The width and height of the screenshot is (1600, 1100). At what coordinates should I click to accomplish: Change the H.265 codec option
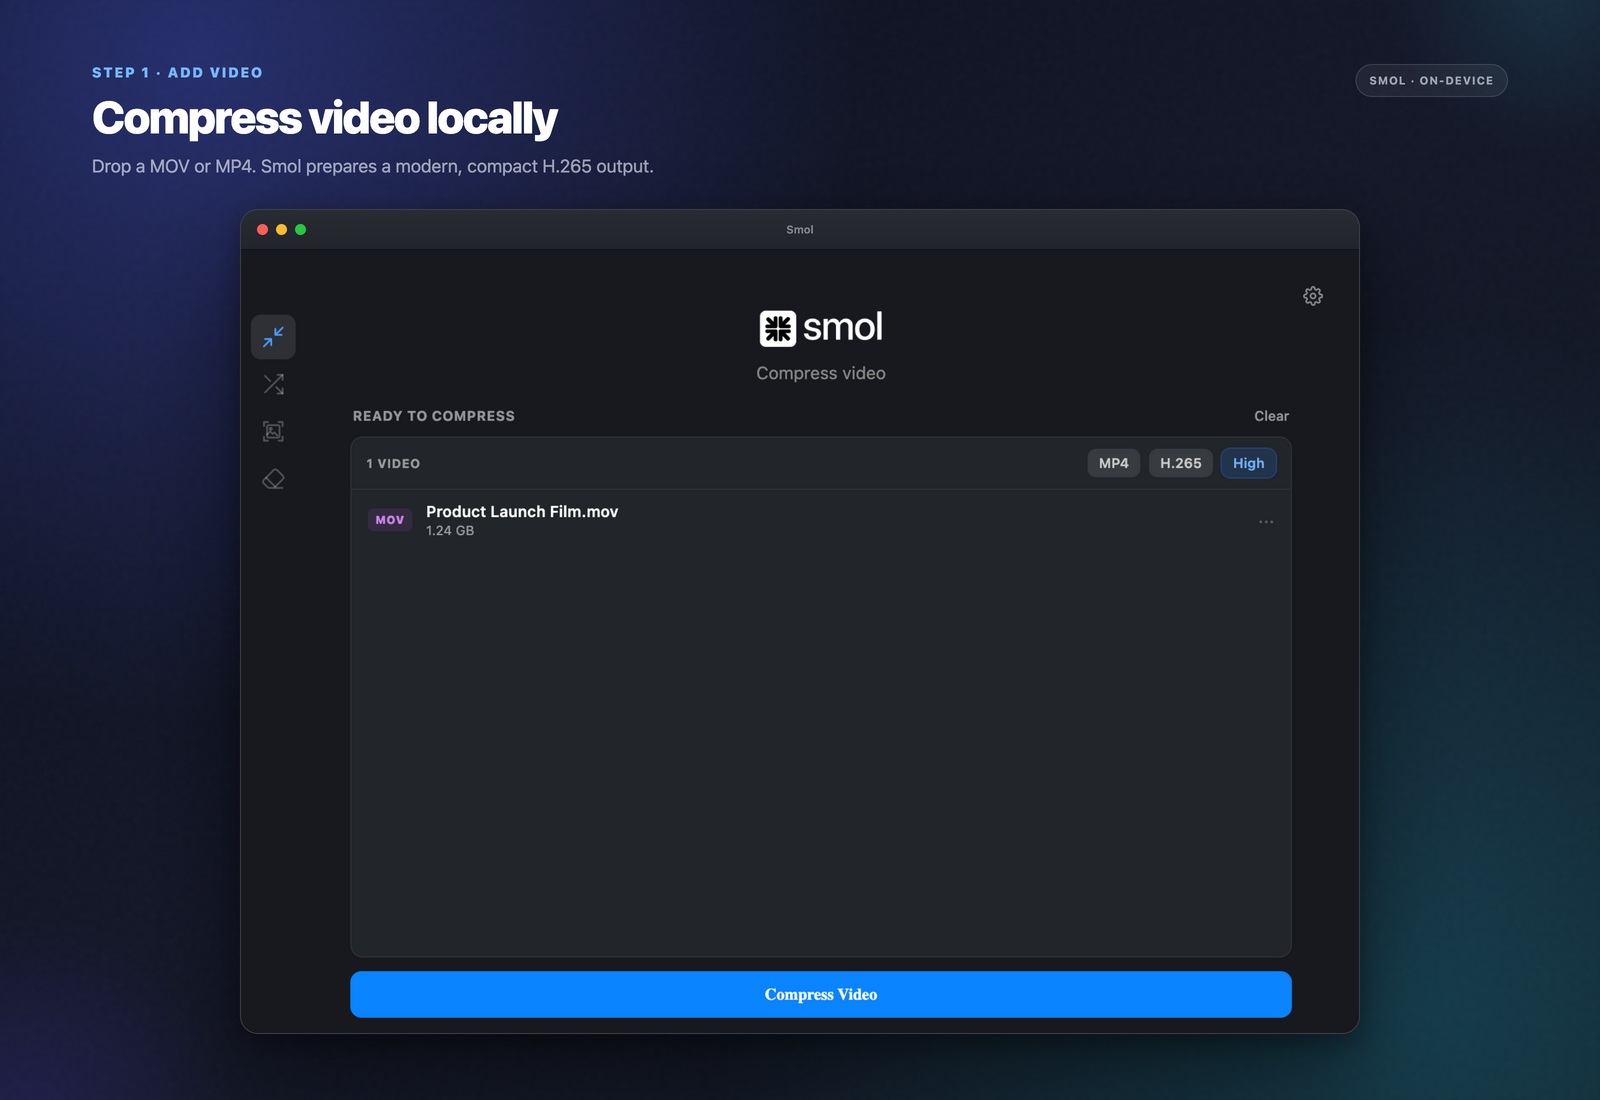pos(1181,463)
